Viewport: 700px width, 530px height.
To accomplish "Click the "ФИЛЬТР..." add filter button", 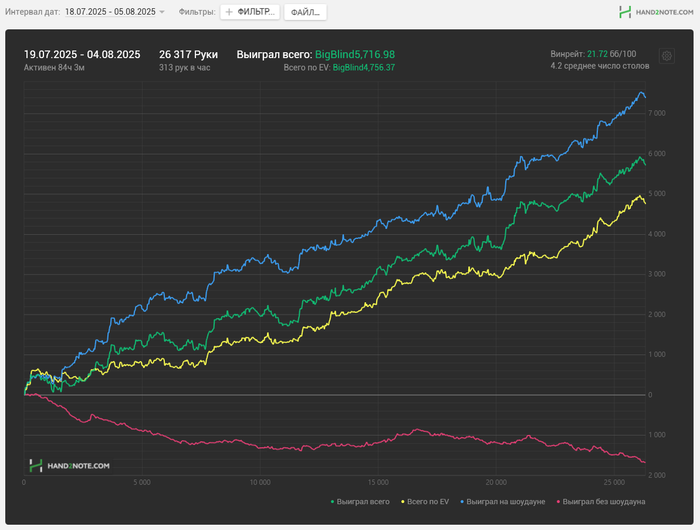I will [250, 12].
